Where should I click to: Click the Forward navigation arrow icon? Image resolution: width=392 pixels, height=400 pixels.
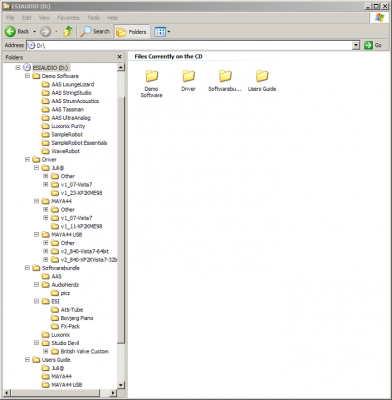[45, 32]
